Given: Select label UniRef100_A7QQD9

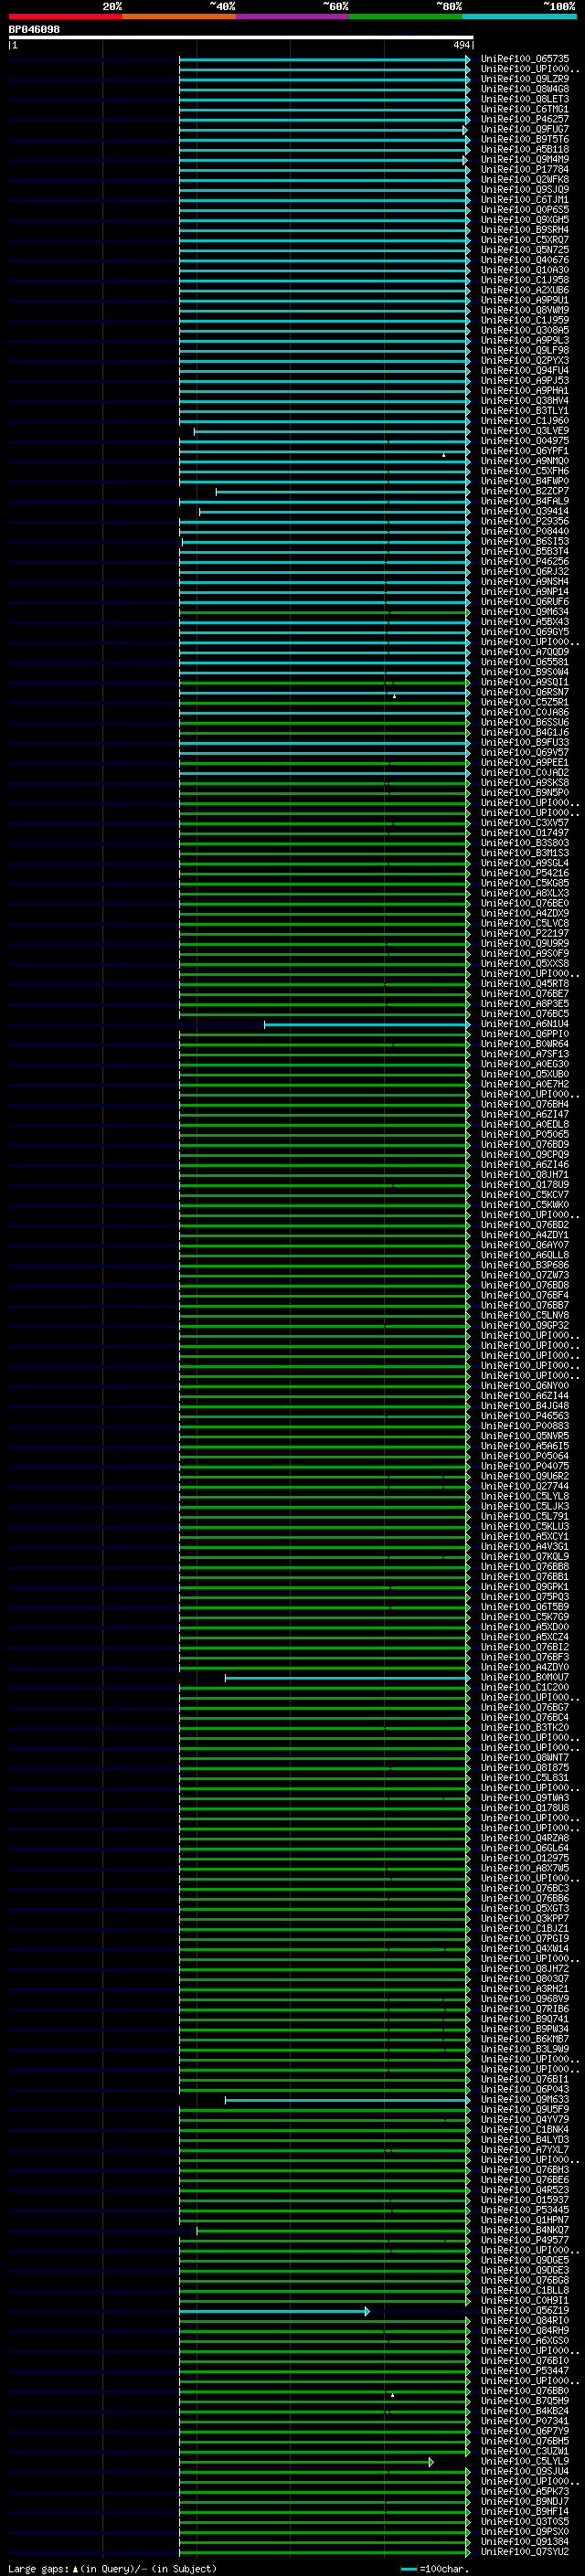Looking at the screenshot, I should (x=524, y=652).
